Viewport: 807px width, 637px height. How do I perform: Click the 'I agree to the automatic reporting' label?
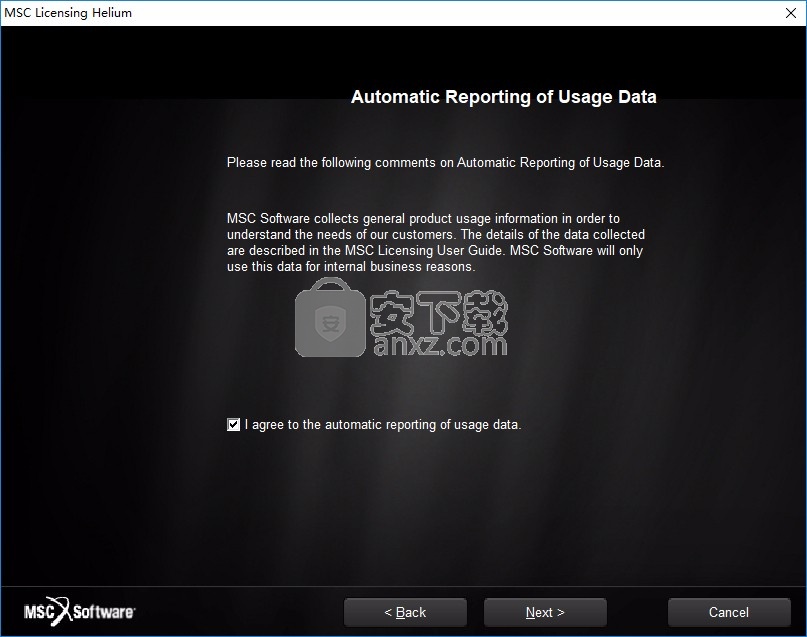tap(383, 424)
